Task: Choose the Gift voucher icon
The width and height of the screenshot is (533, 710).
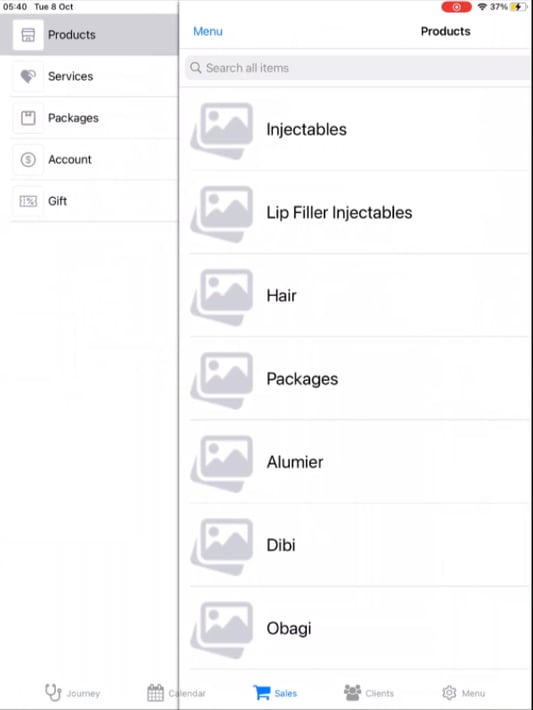Action: pos(28,201)
